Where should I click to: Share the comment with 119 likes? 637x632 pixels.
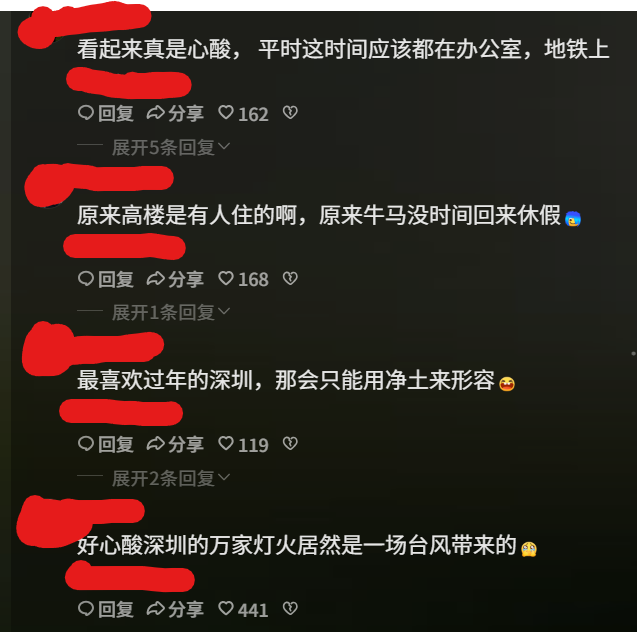175,444
